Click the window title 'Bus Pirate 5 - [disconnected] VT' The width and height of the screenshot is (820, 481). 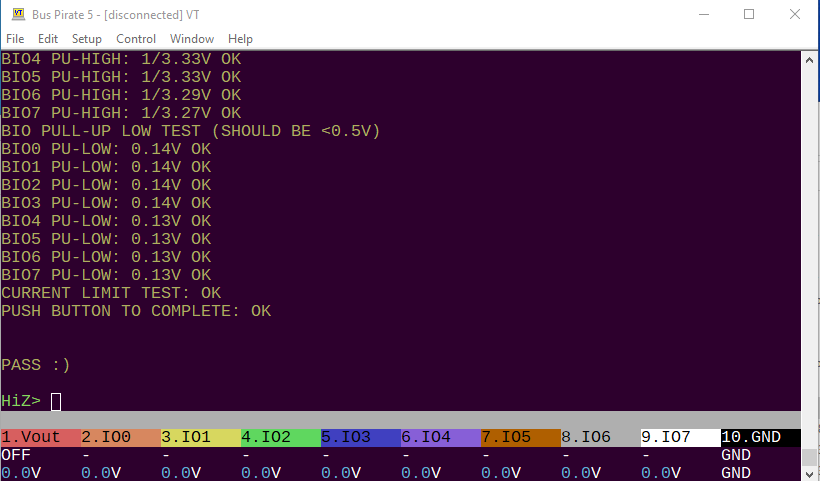[116, 15]
